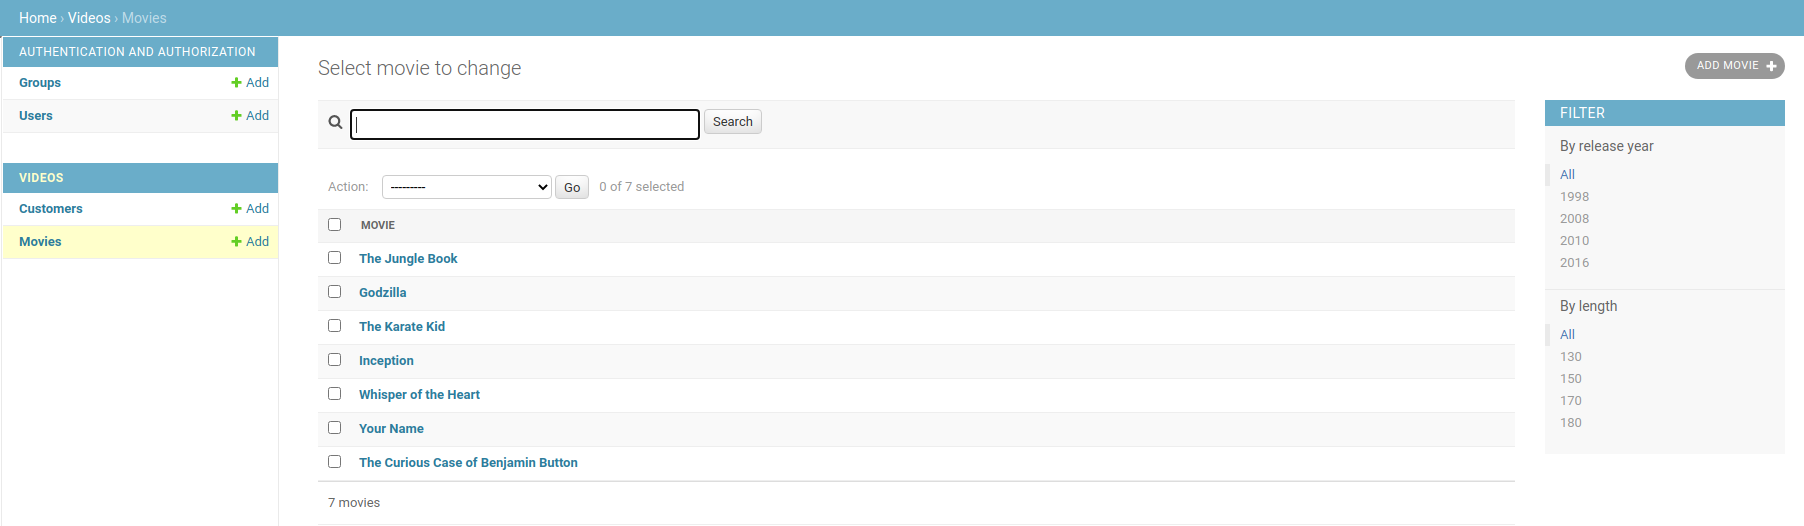
Task: Click the plus icon in Movies row
Action: (x=237, y=242)
